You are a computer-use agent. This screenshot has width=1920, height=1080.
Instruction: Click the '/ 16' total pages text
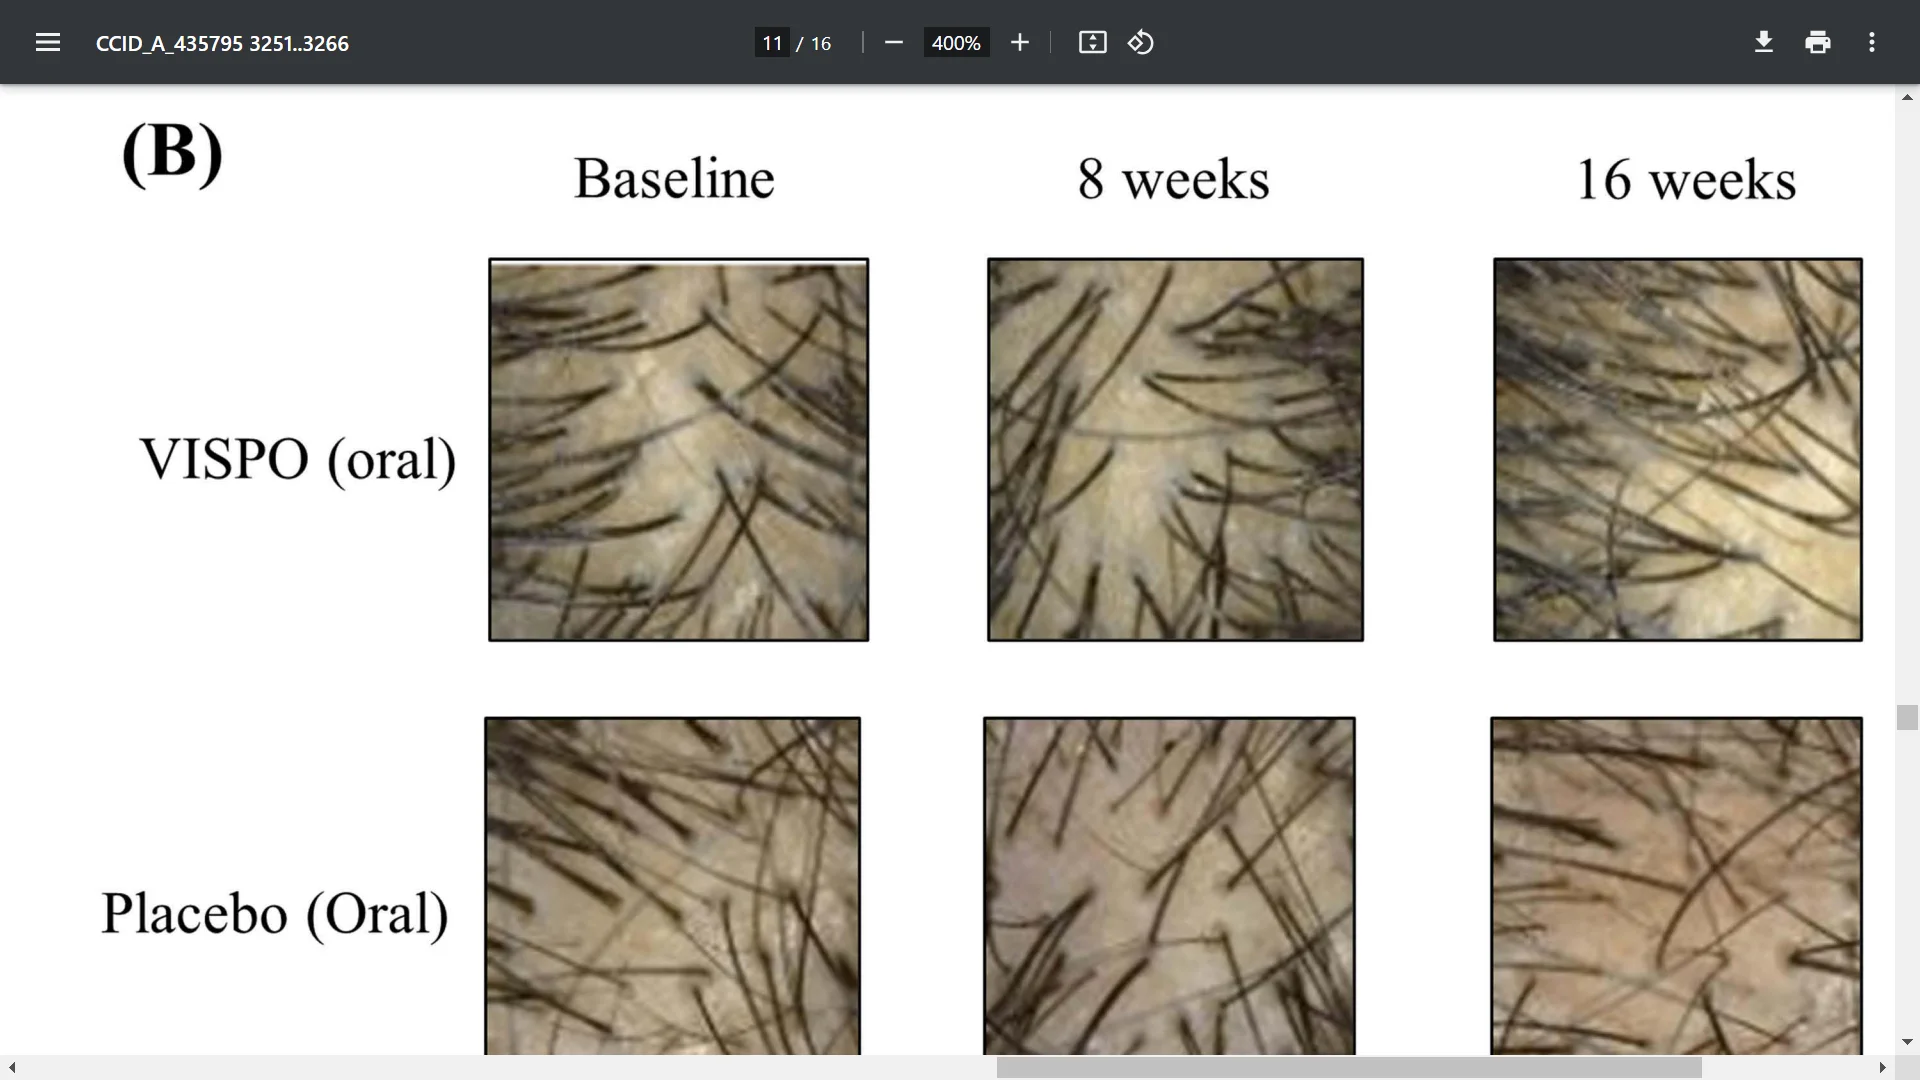(814, 43)
